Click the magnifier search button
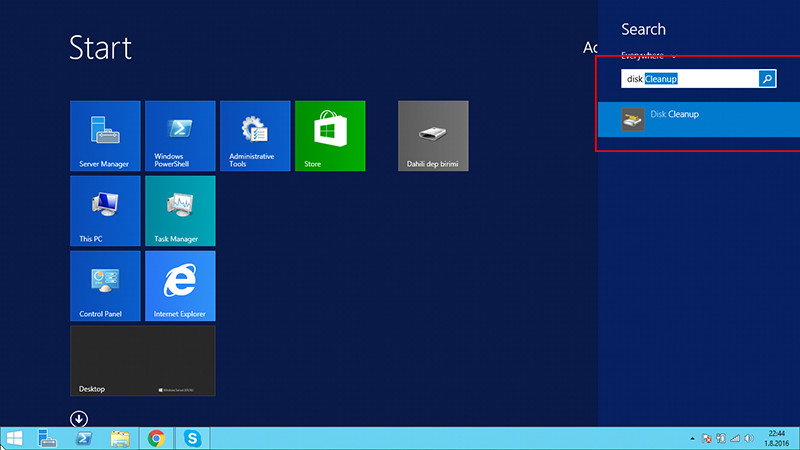 (x=767, y=78)
